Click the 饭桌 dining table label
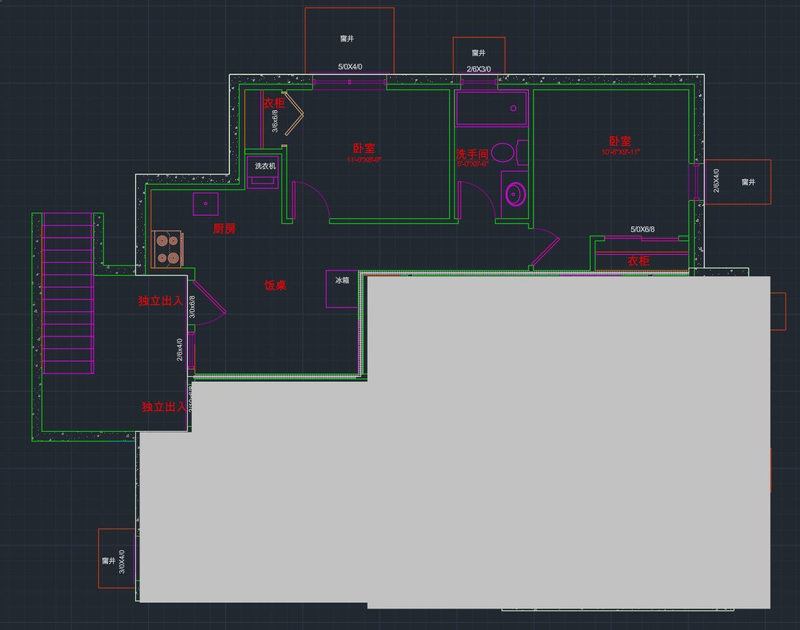Screen dimensions: 800x630 [275, 286]
